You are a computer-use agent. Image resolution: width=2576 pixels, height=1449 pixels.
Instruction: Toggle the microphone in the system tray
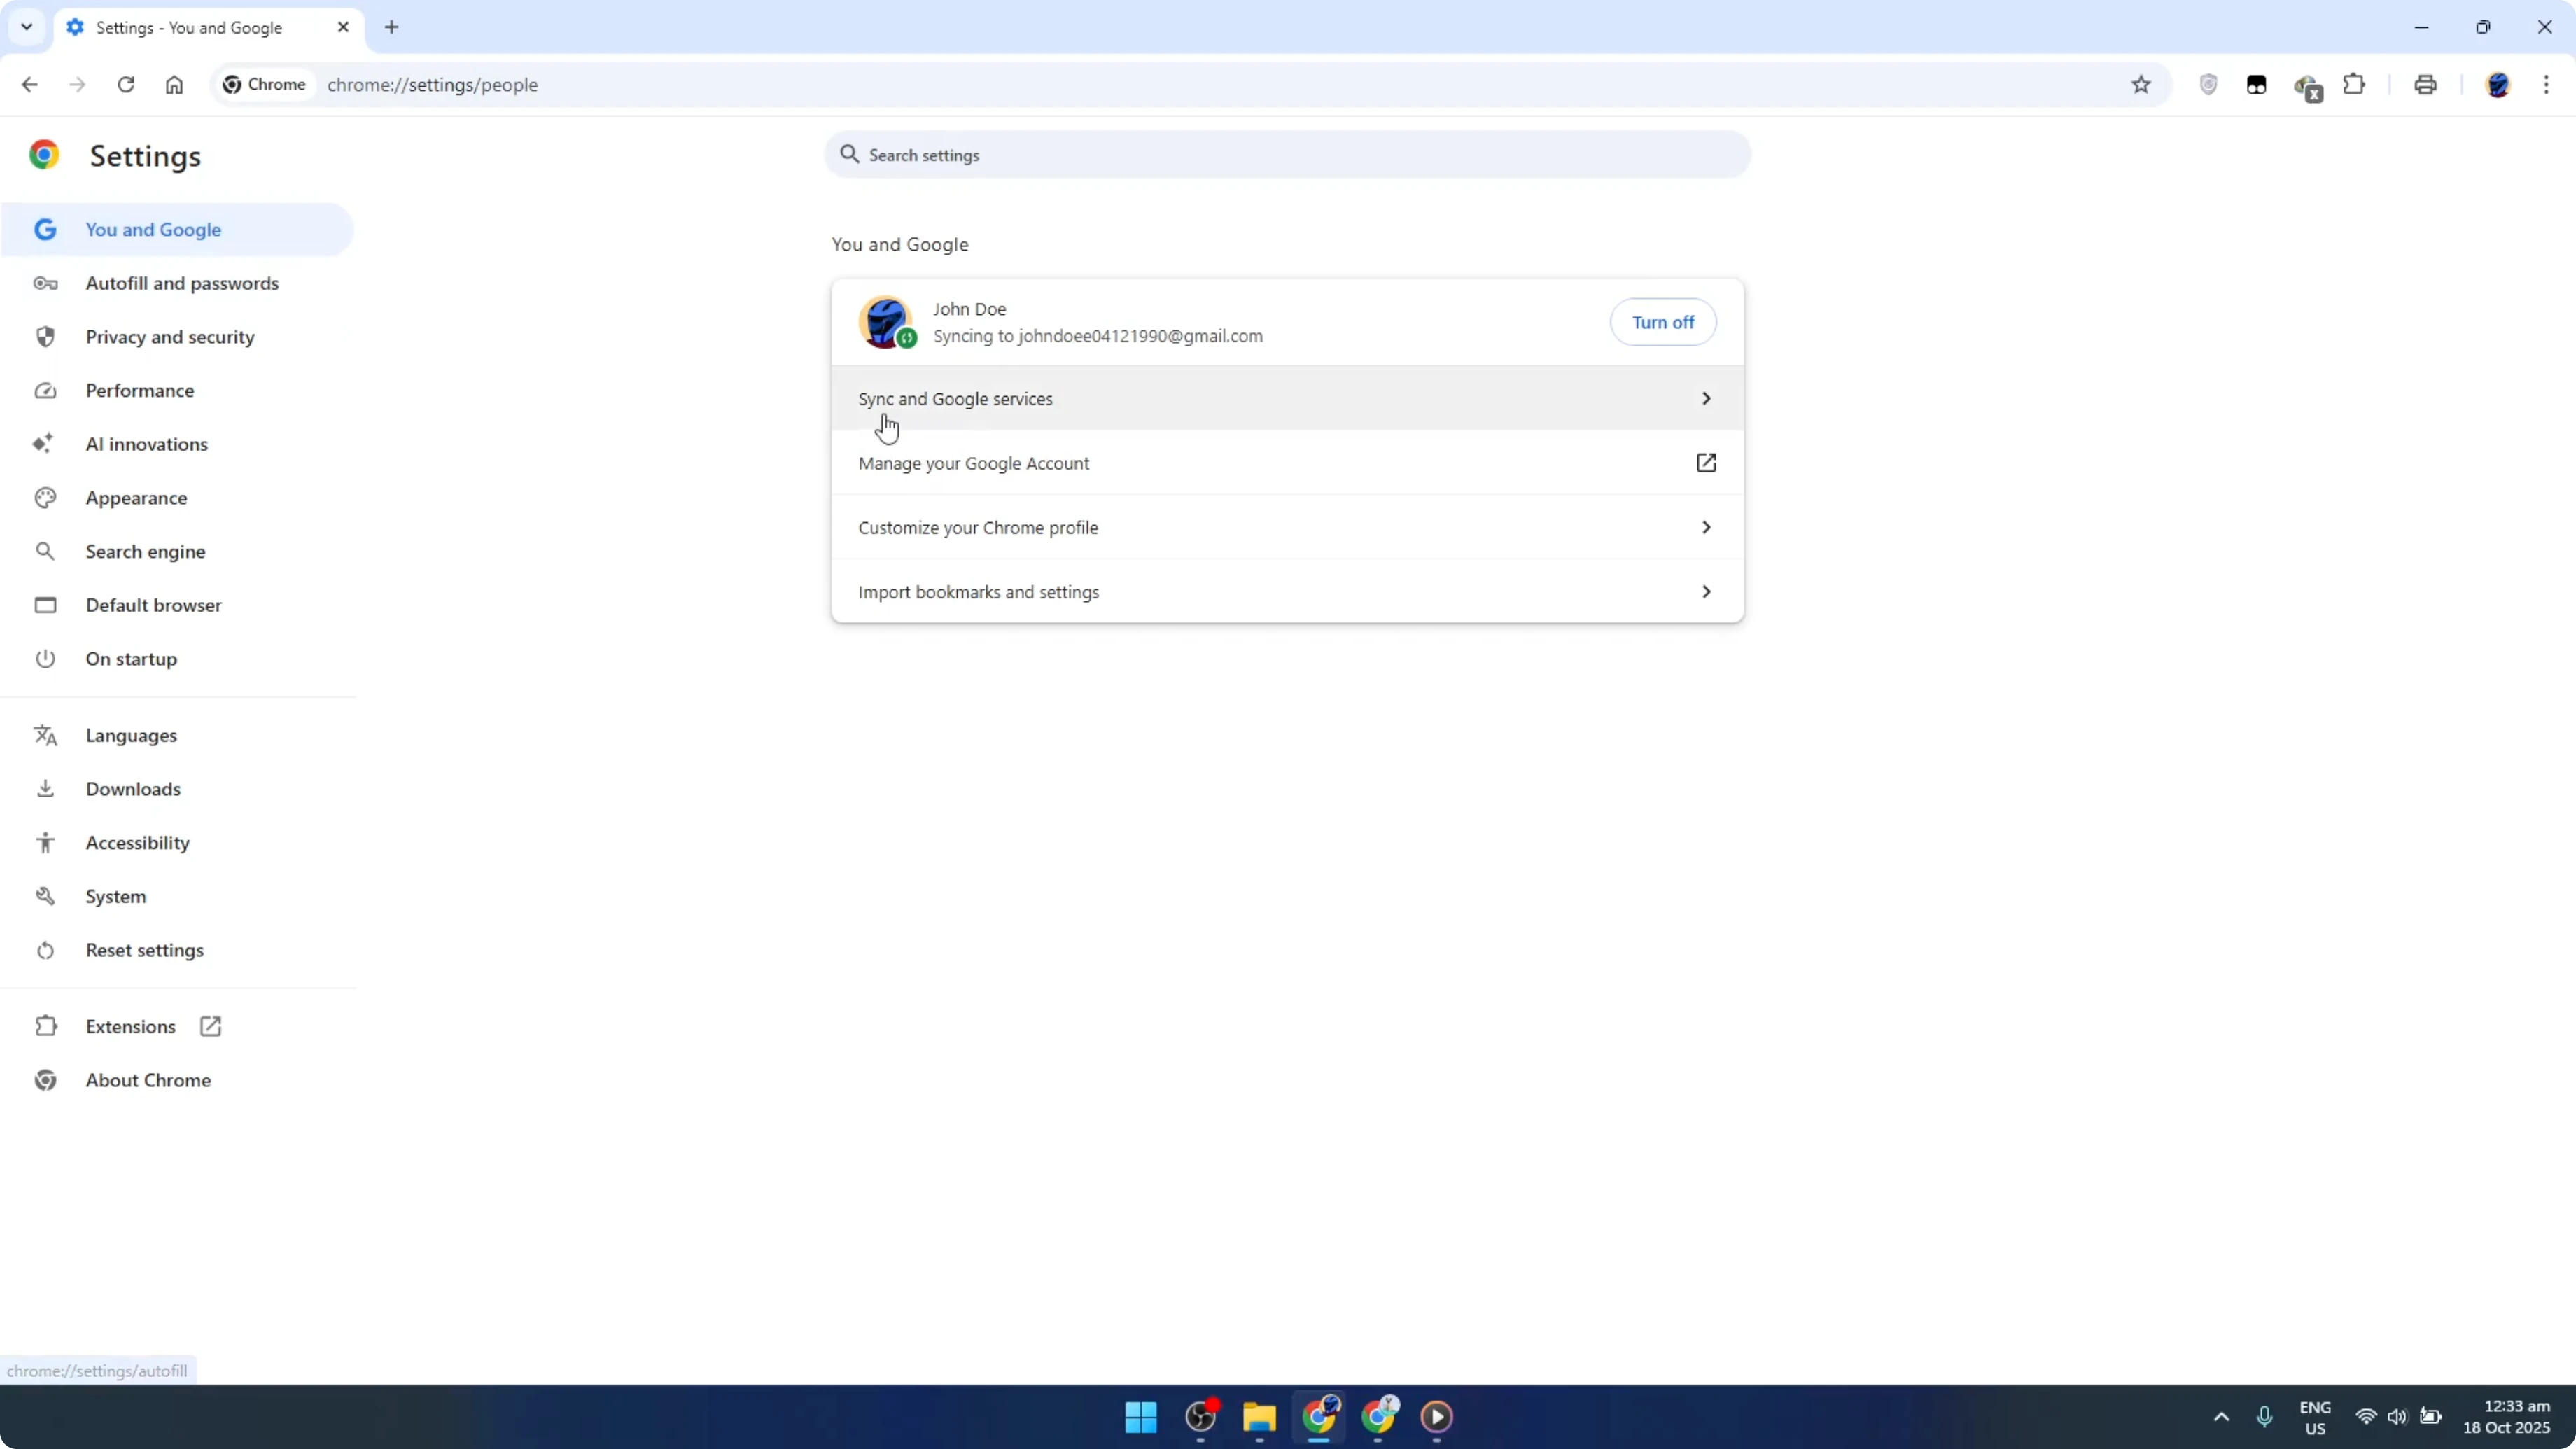(x=2264, y=1417)
